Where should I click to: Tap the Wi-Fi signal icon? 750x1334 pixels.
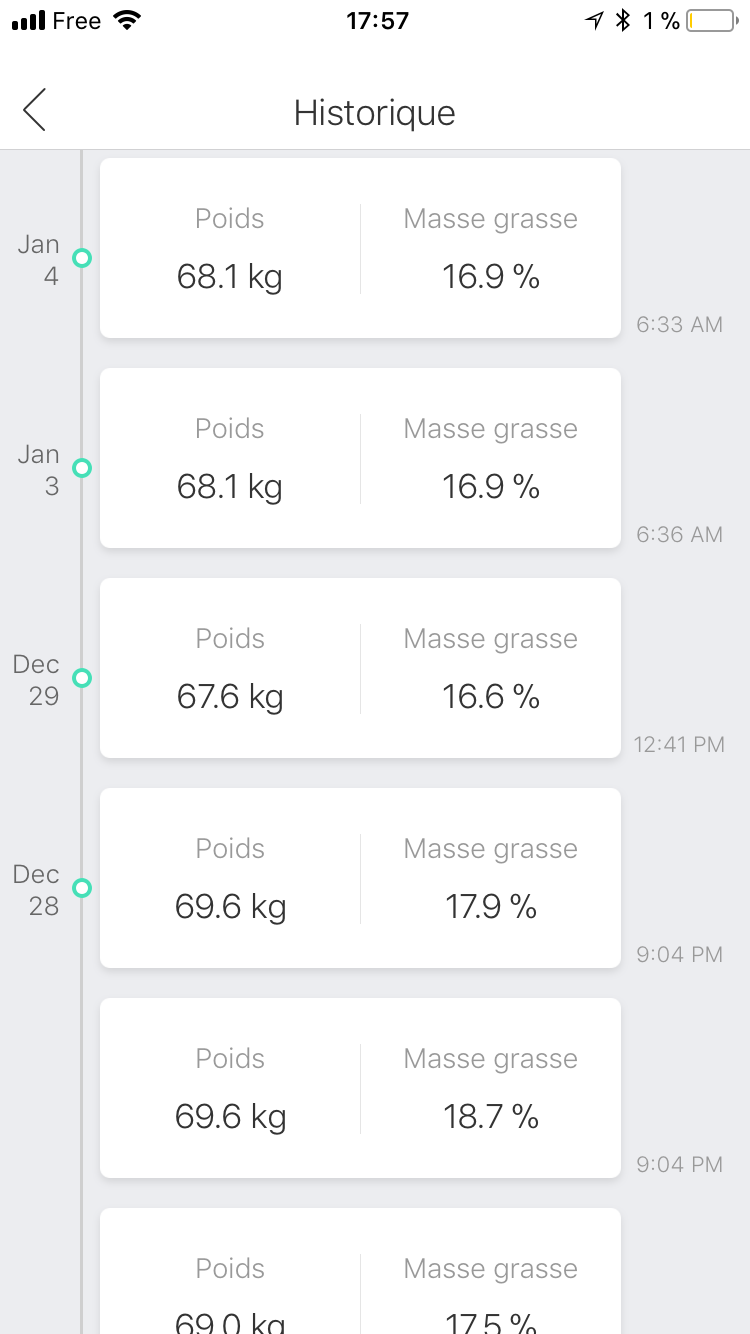coord(127,21)
